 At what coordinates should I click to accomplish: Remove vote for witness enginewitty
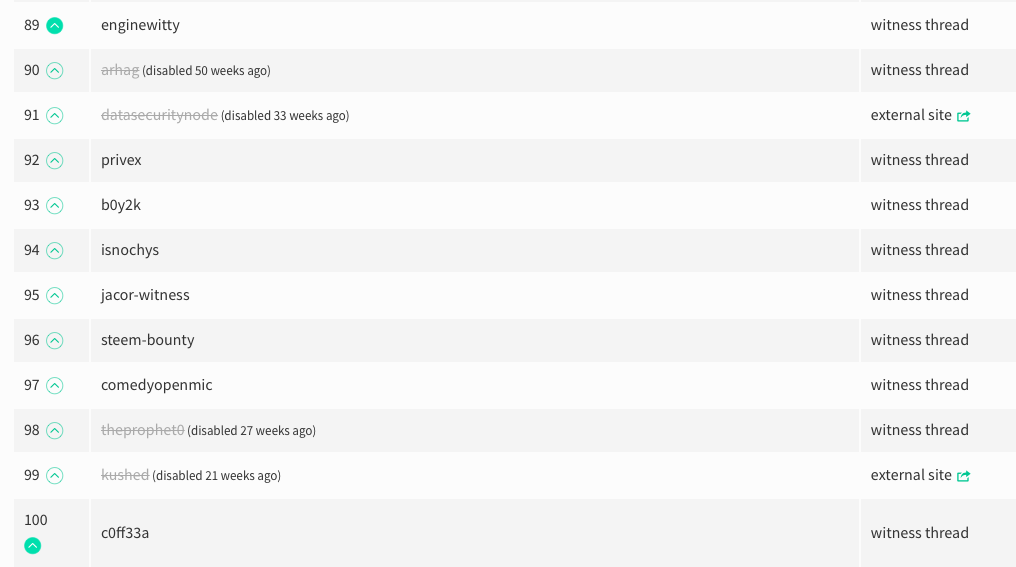coord(54,26)
